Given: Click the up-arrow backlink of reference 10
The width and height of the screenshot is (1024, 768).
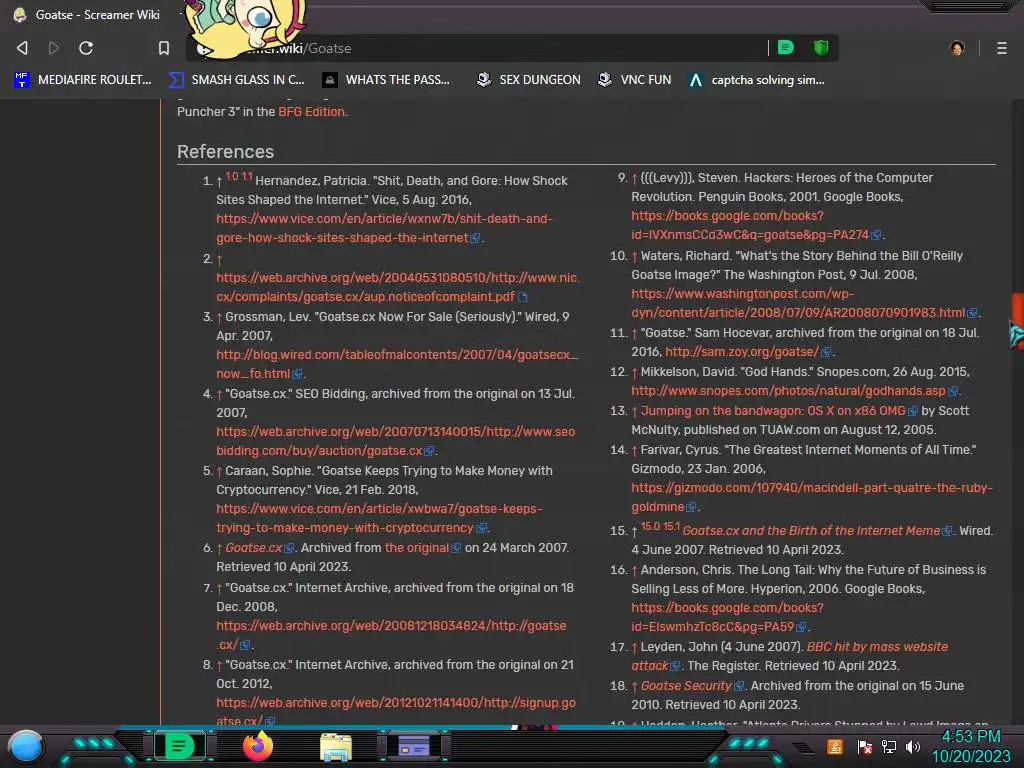Looking at the screenshot, I should (634, 257).
